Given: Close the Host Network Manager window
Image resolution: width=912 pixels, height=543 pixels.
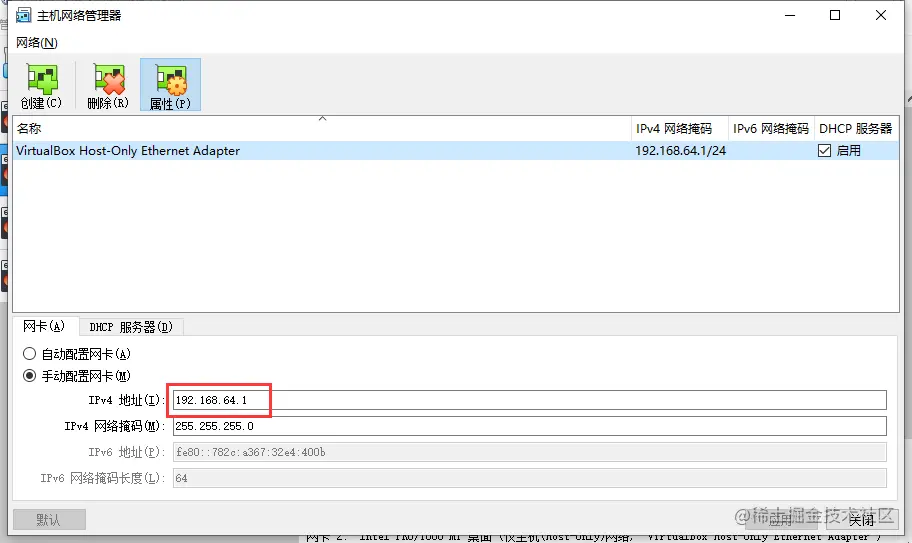Looking at the screenshot, I should tap(881, 15).
